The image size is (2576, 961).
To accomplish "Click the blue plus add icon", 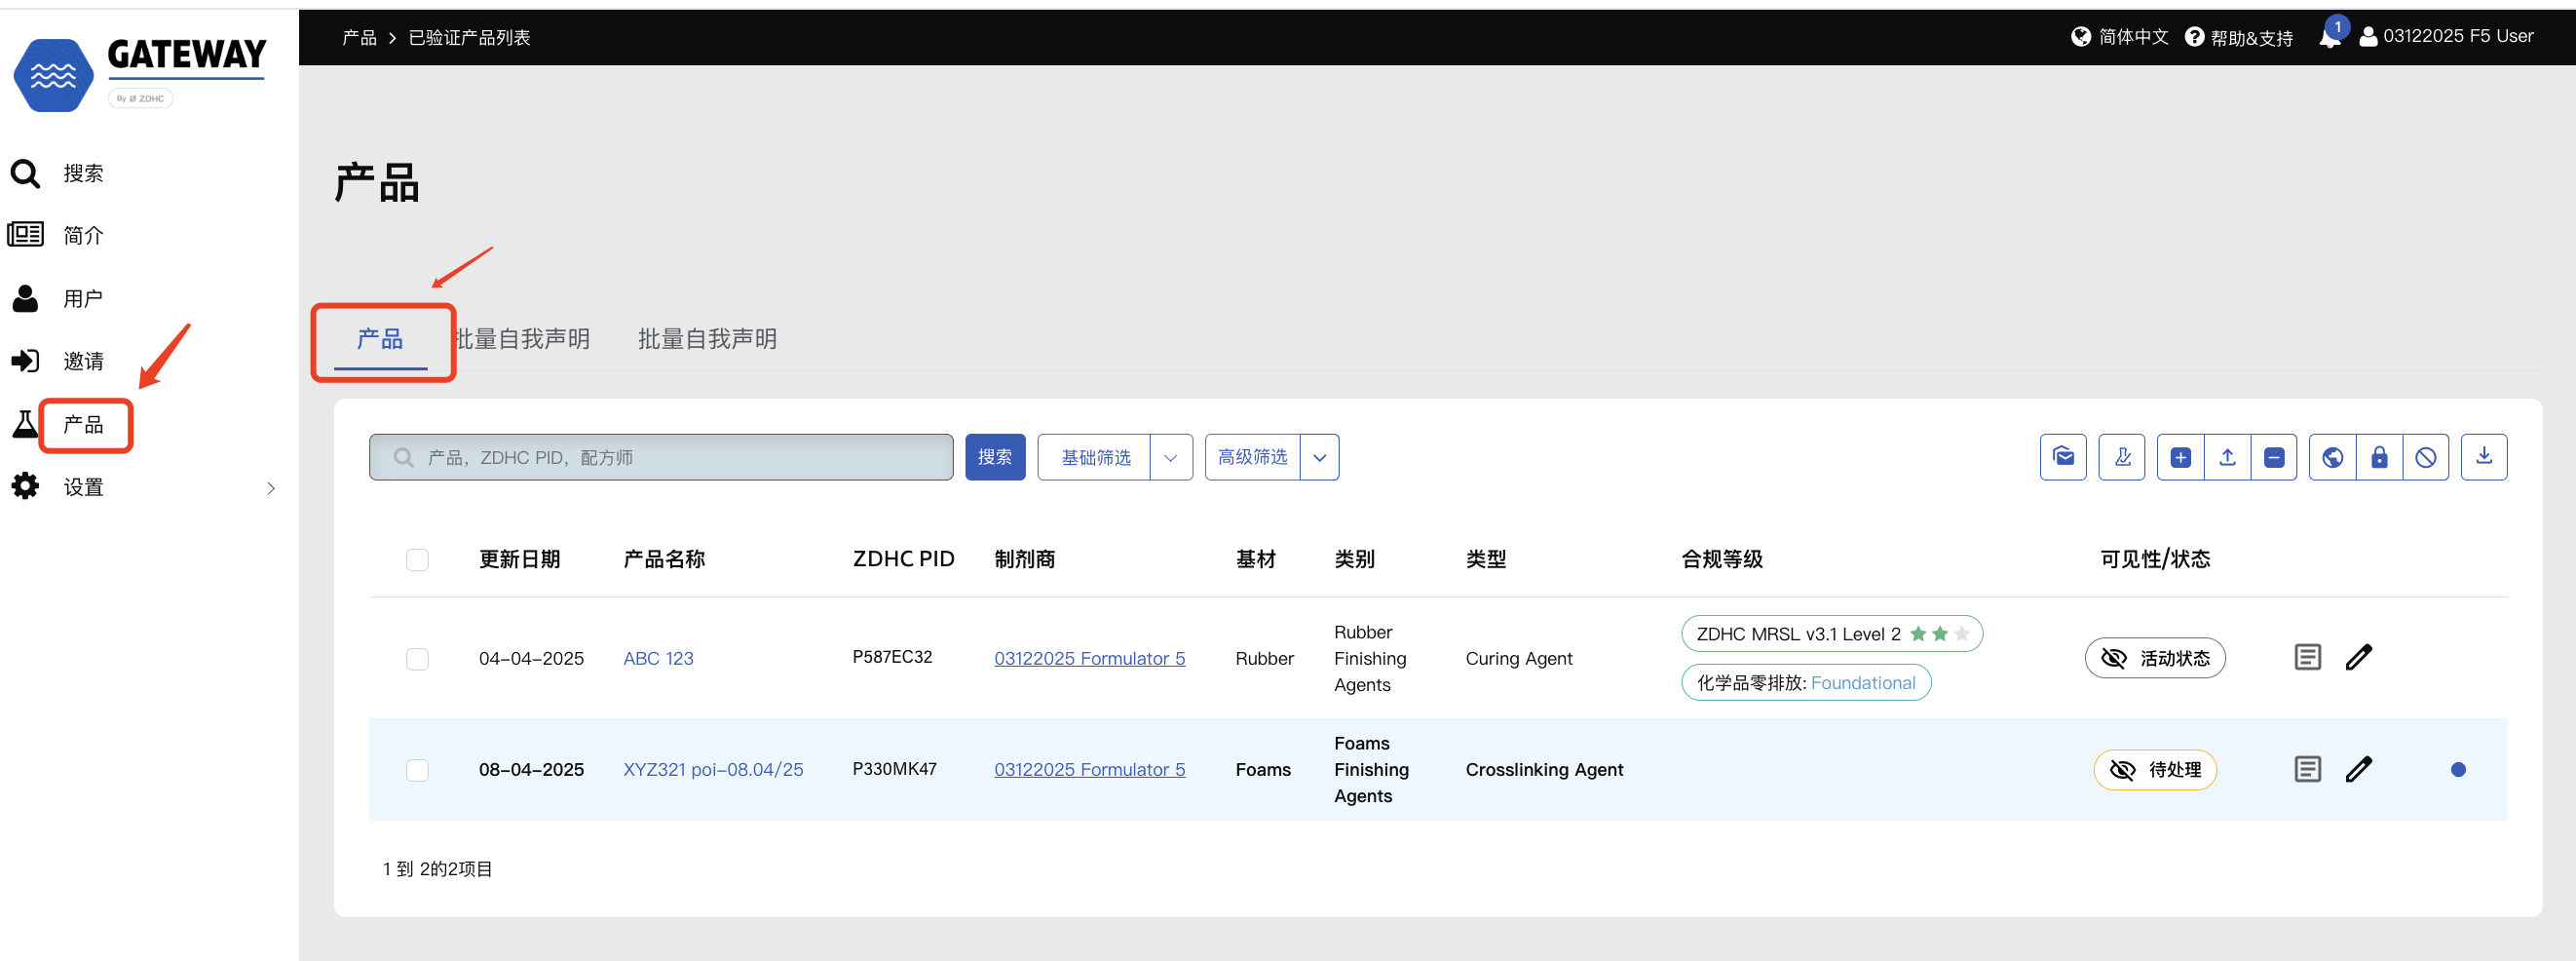I will 2180,457.
